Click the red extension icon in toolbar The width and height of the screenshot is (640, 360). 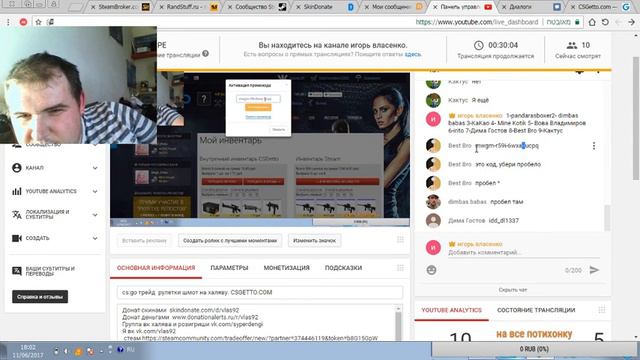pos(23,22)
